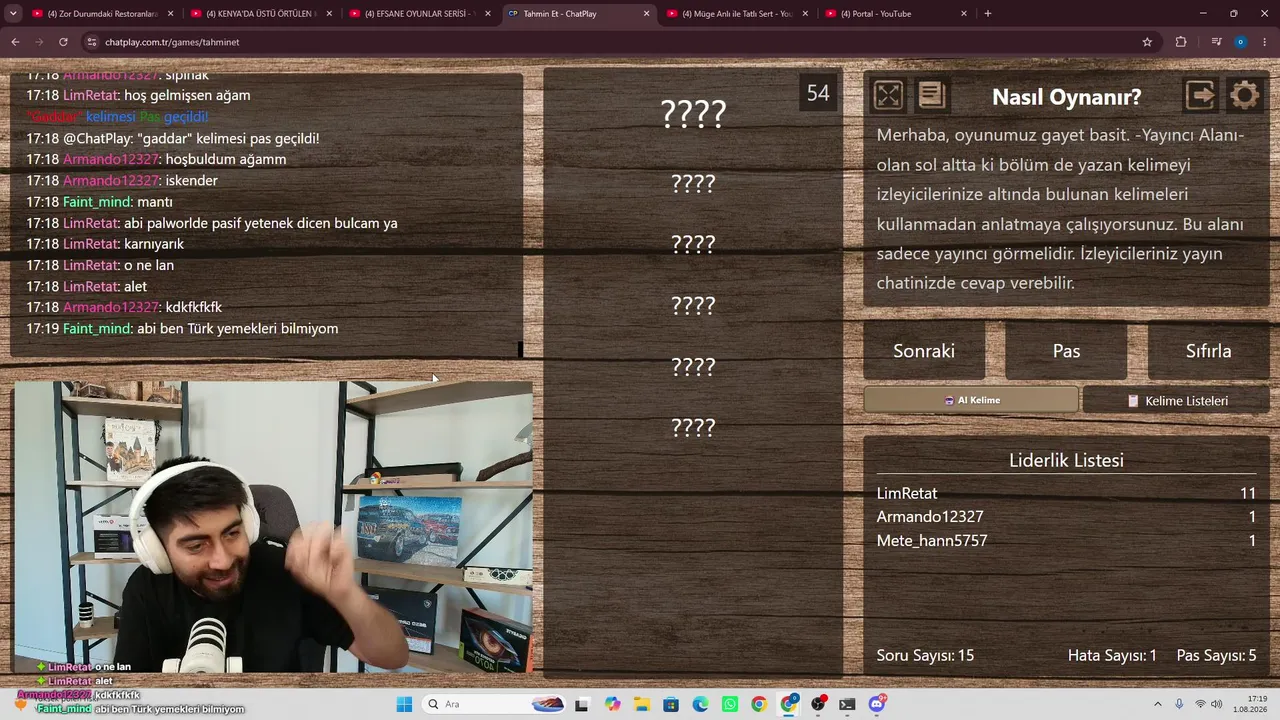
Task: Click the taskbar search box labeled Ara
Action: (x=495, y=704)
